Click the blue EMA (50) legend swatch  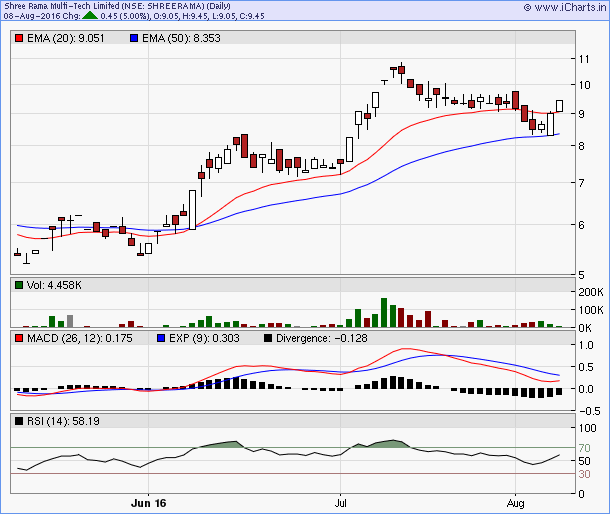(134, 38)
